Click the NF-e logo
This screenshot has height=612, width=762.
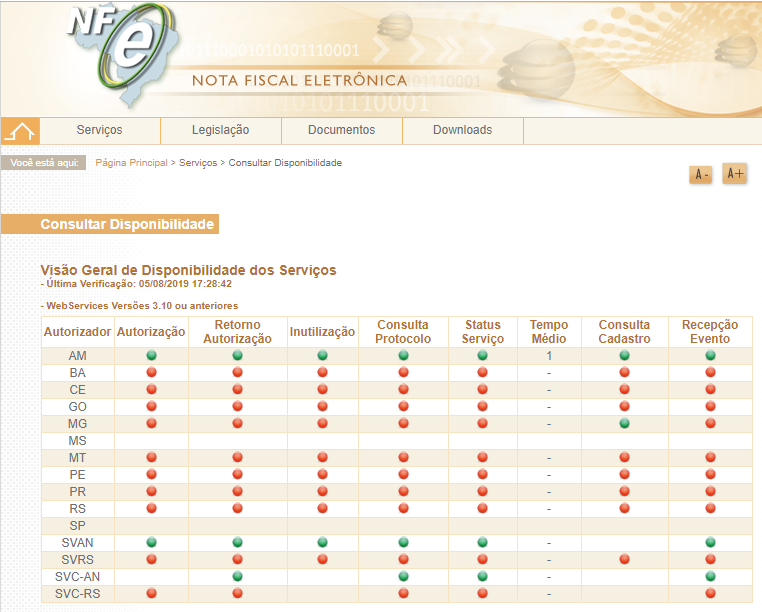coord(122,53)
